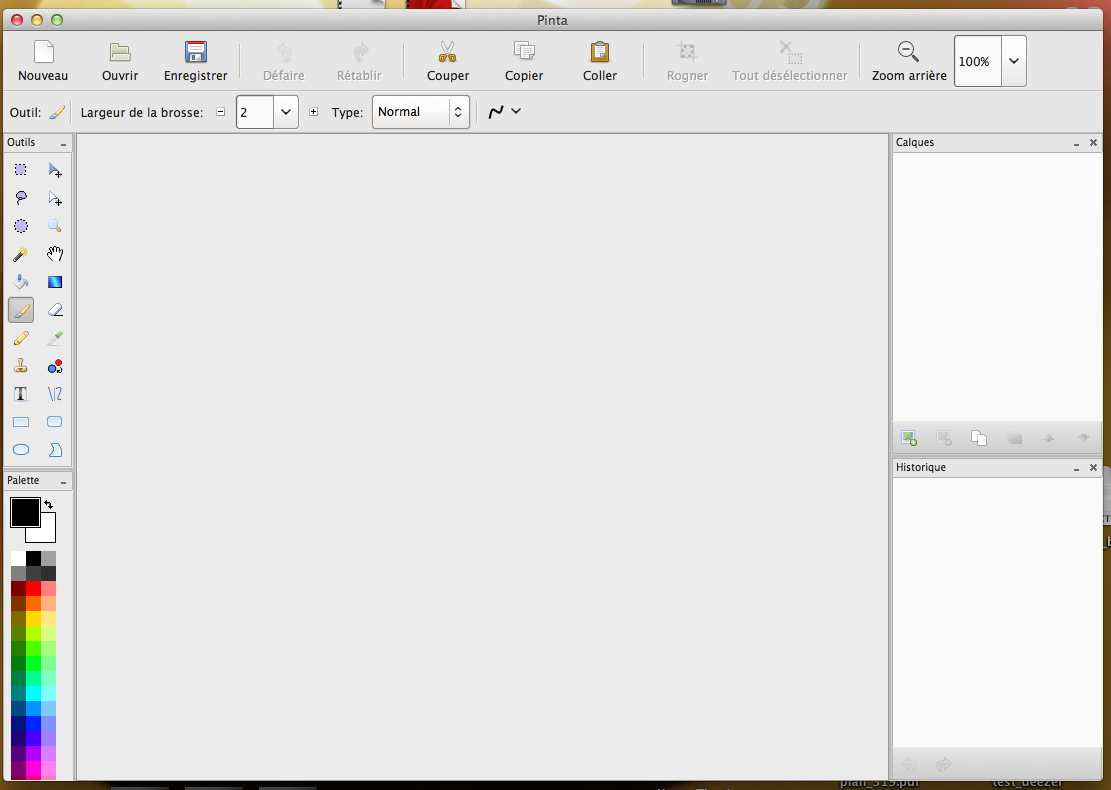
Task: Click the Couper scissors button
Action: (x=448, y=61)
